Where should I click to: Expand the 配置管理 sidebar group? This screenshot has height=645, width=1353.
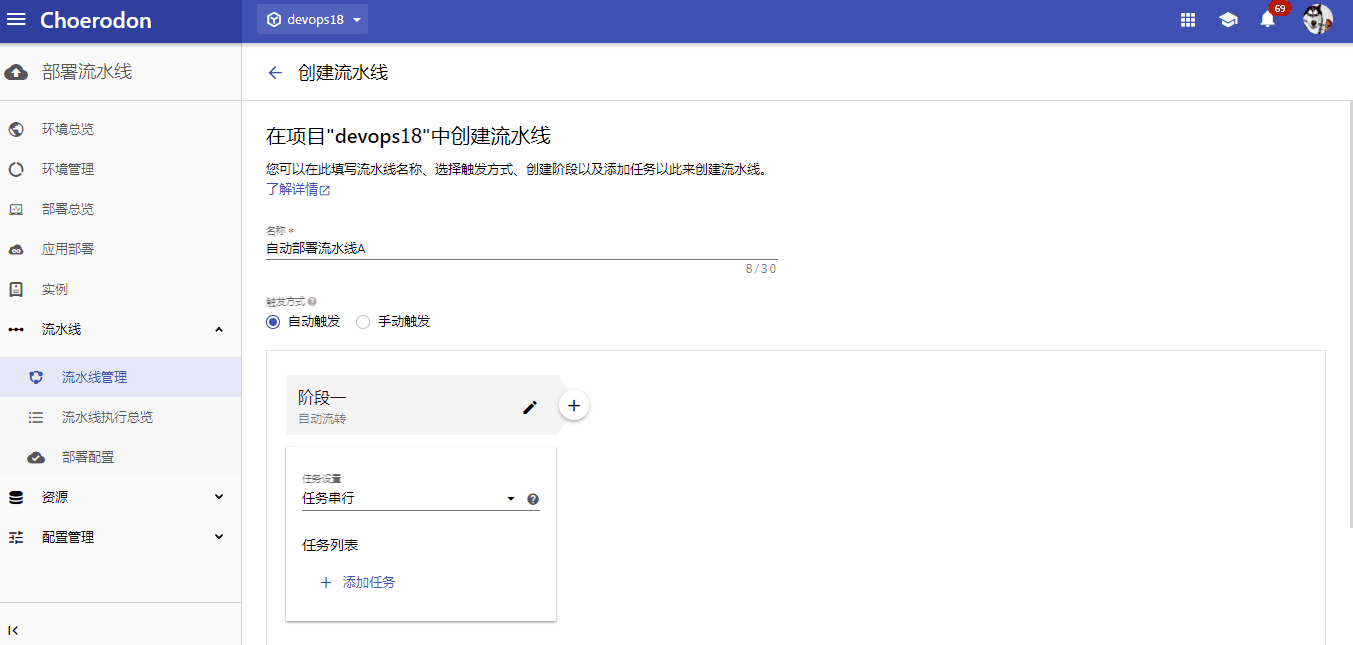[x=120, y=537]
